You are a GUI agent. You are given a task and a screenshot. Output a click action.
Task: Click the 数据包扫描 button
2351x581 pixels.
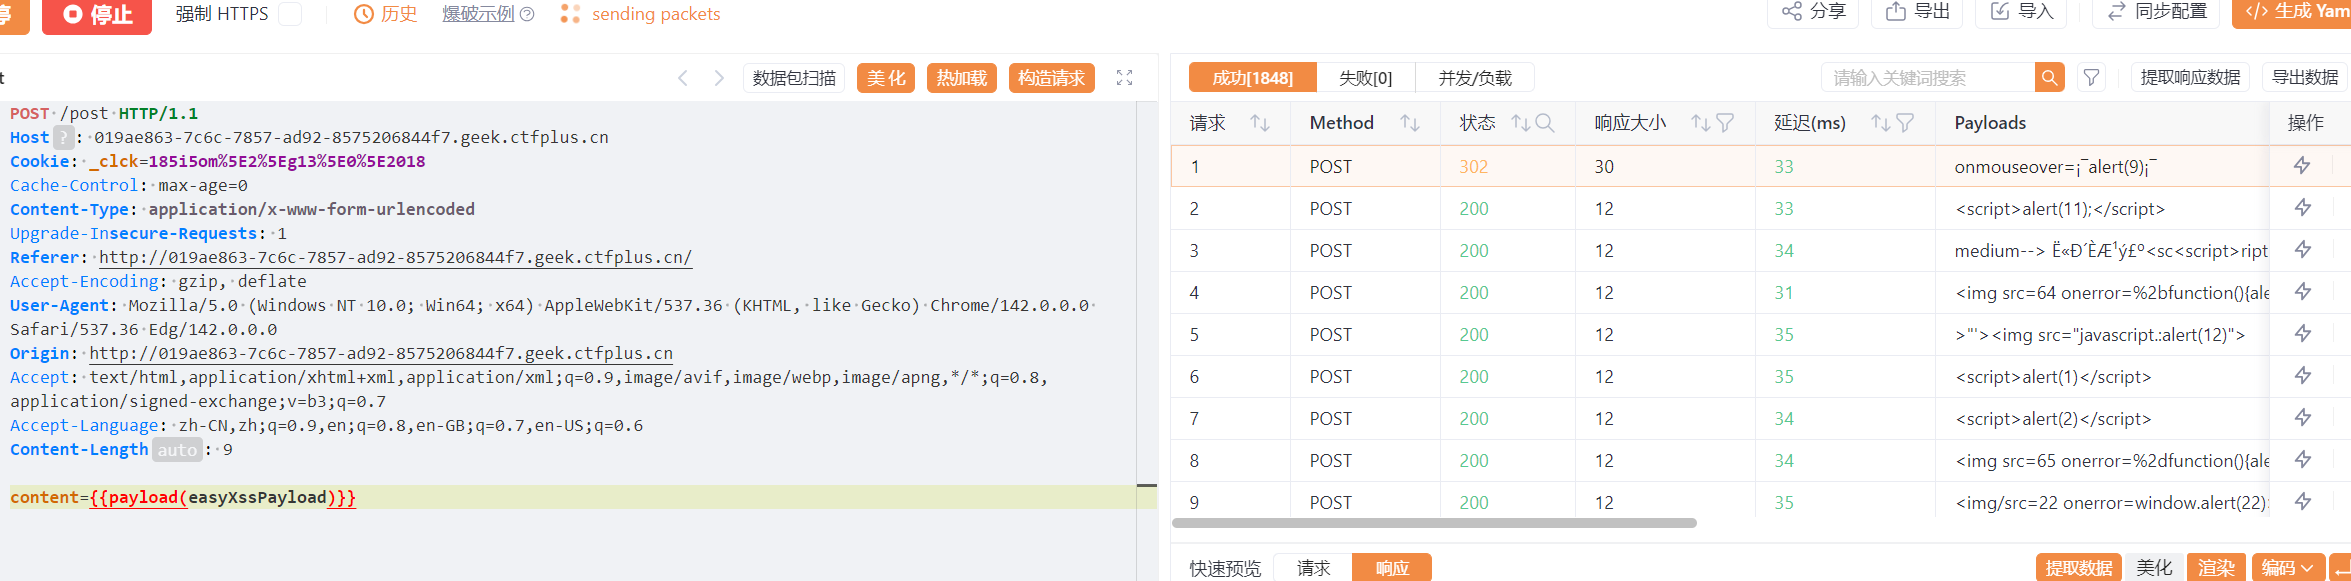(x=794, y=78)
